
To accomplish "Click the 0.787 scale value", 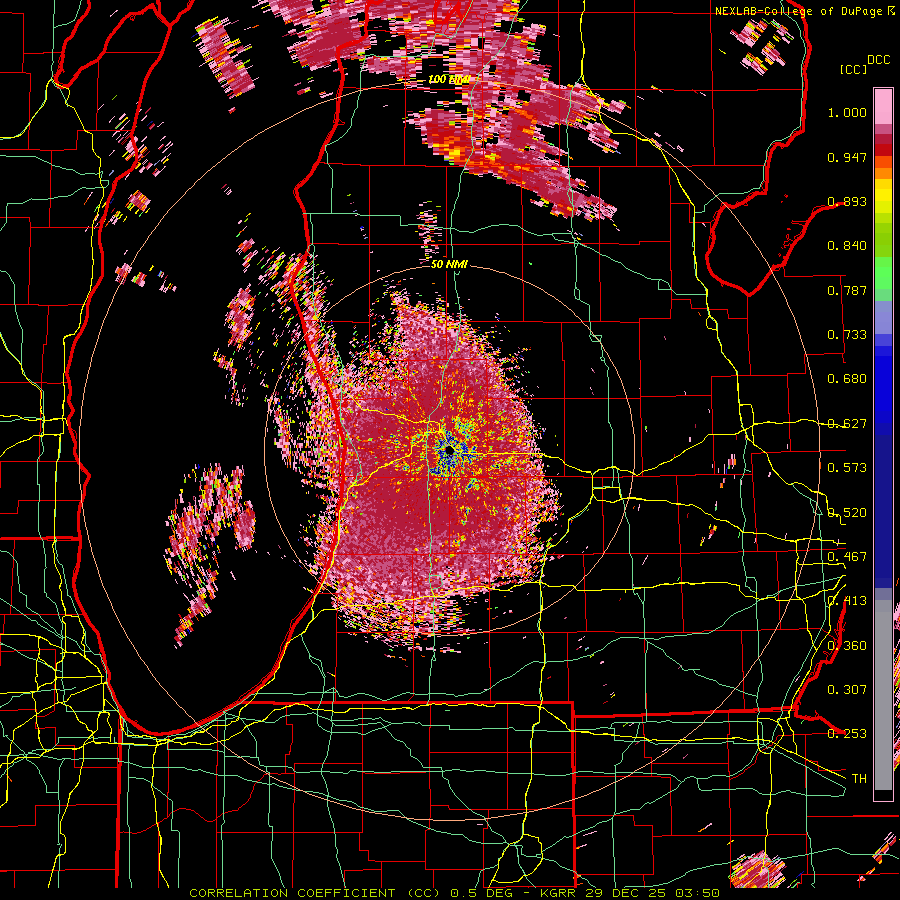I will click(x=847, y=290).
